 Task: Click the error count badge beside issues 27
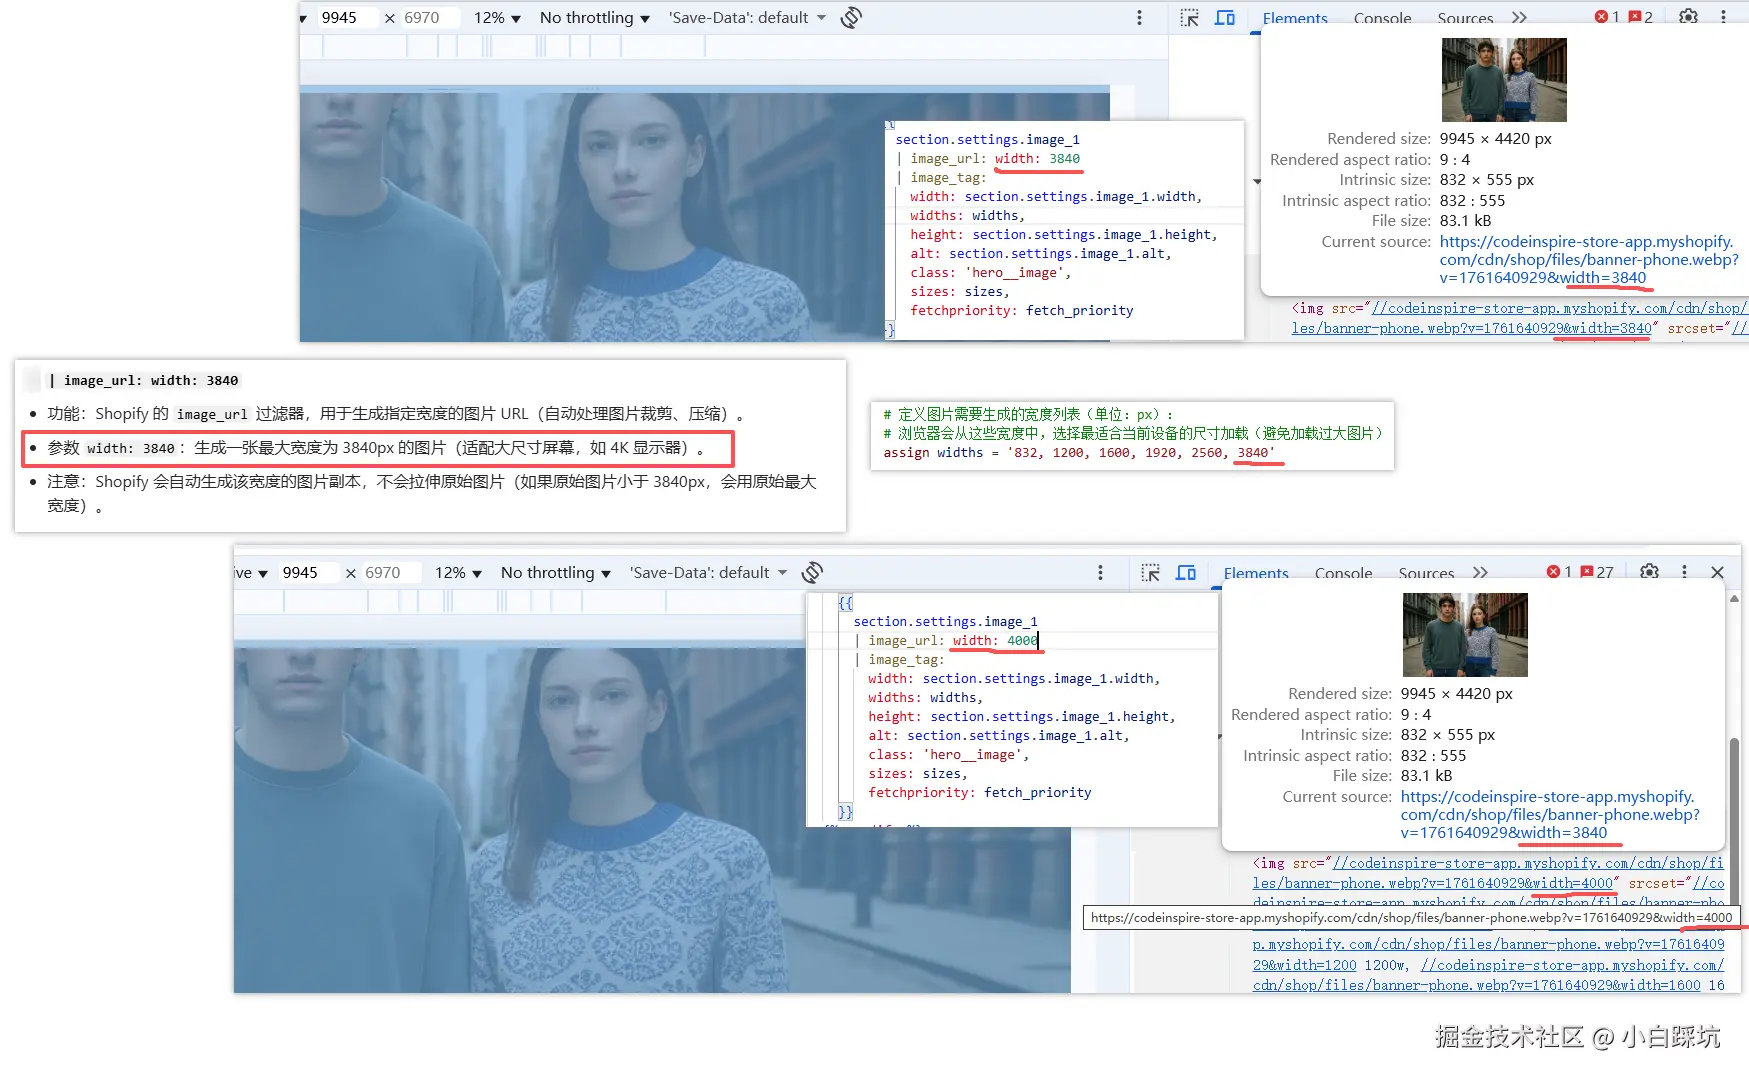[1559, 571]
